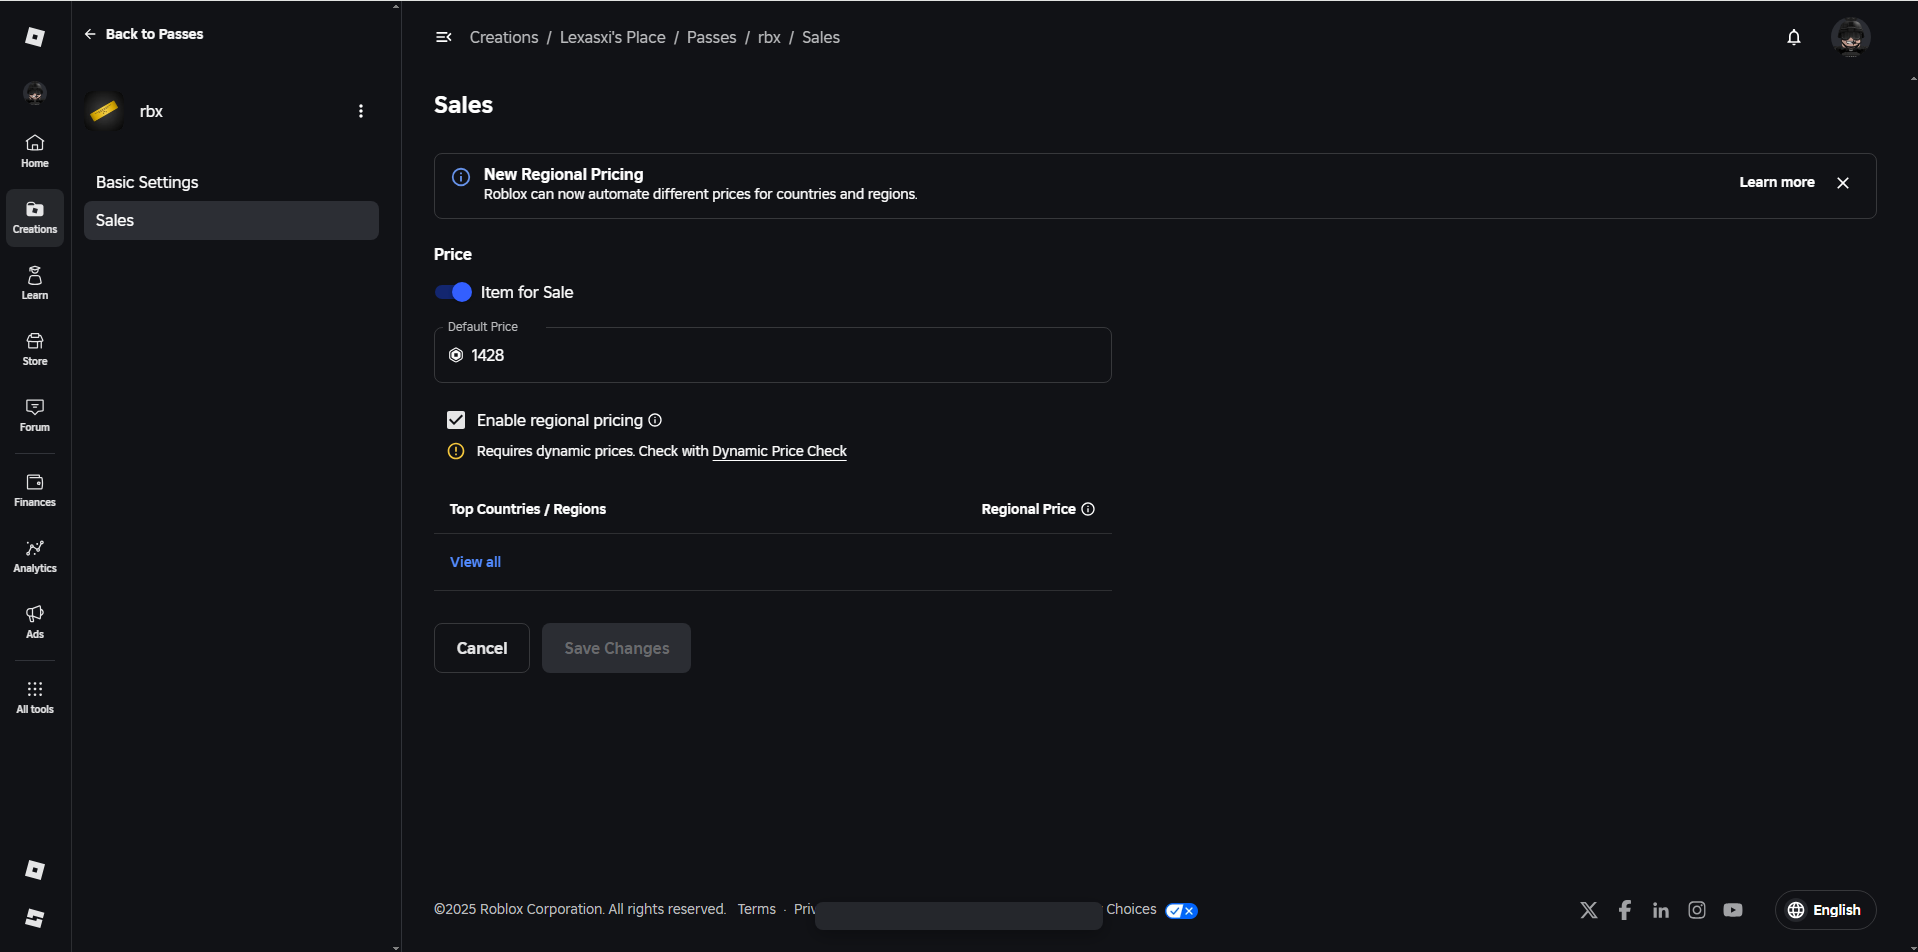
Task: Go Back to Passes
Action: [144, 34]
